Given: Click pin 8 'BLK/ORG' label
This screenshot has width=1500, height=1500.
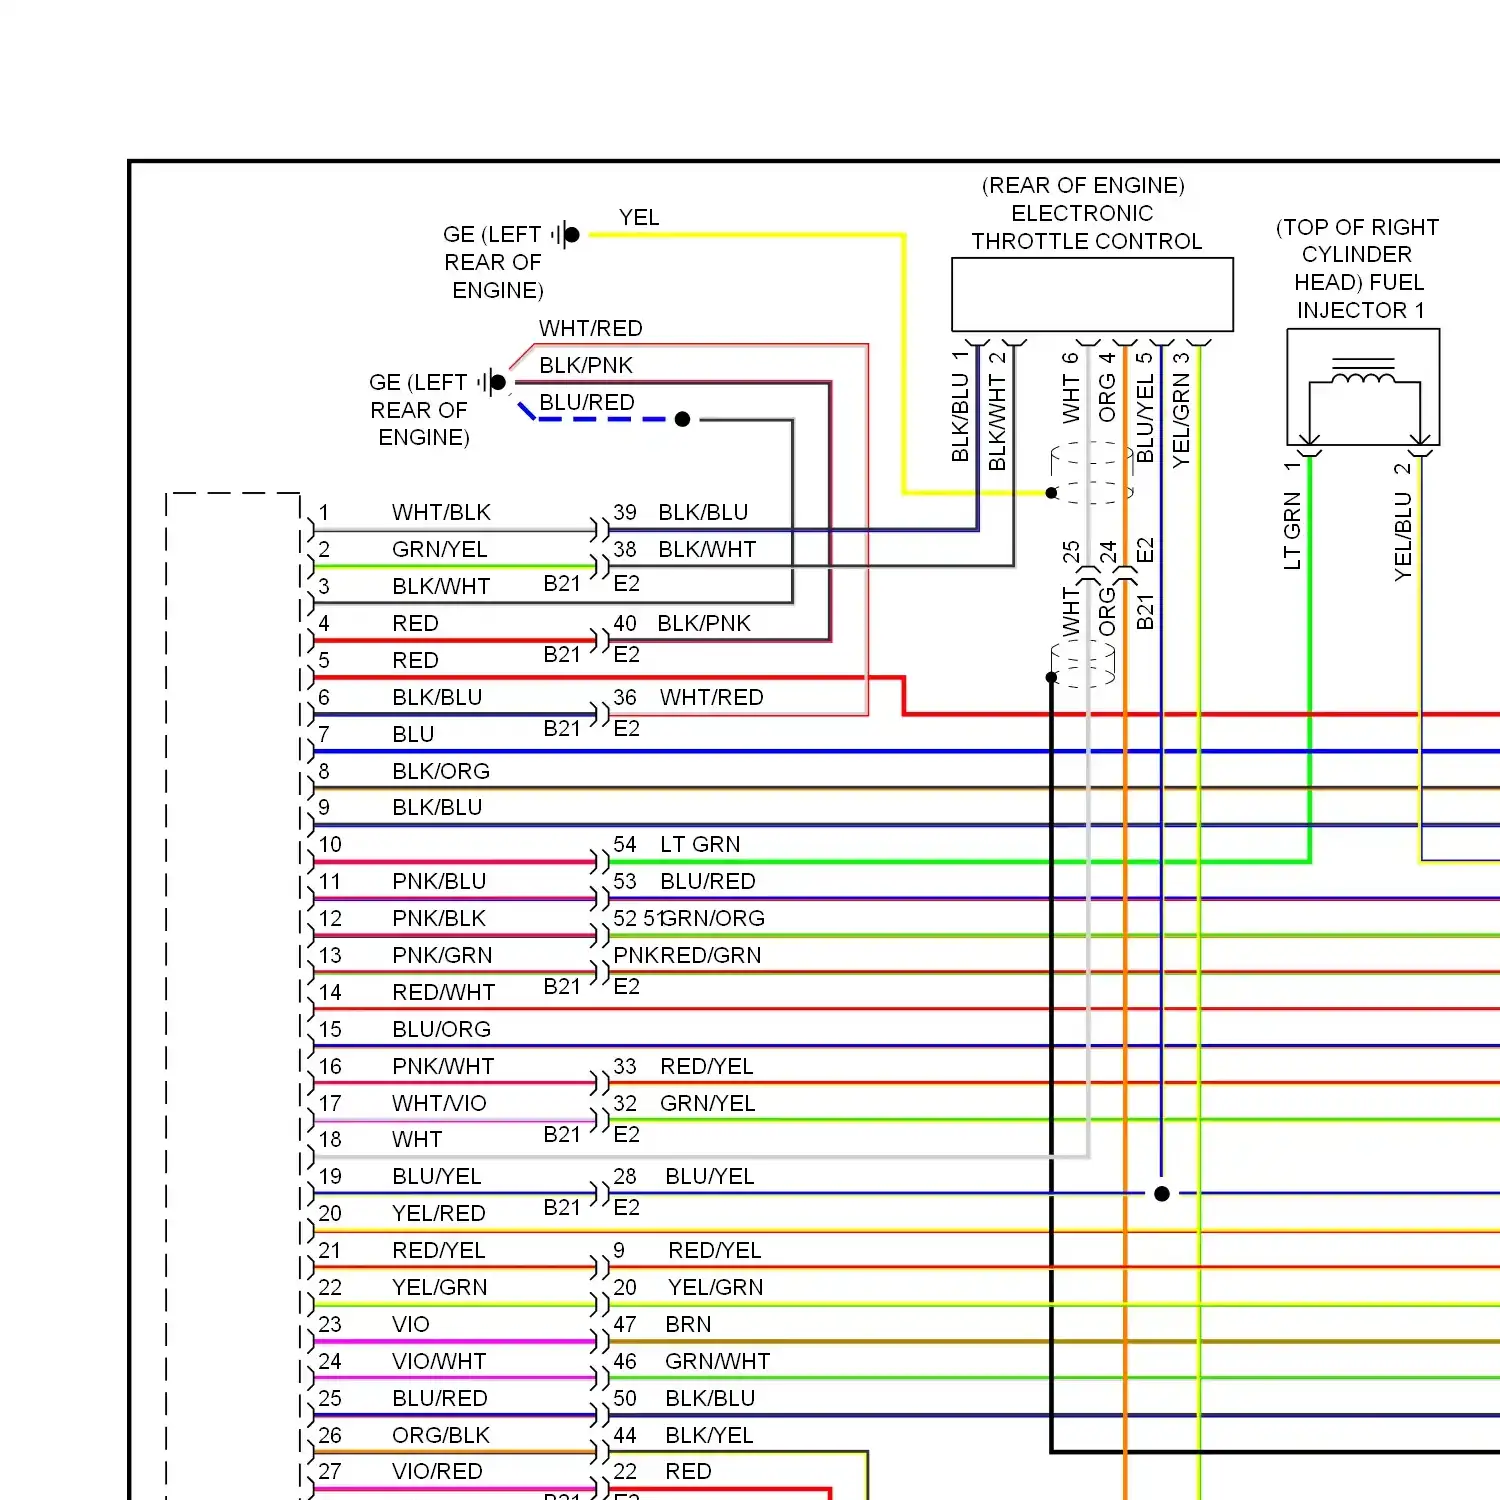Looking at the screenshot, I should click(441, 771).
